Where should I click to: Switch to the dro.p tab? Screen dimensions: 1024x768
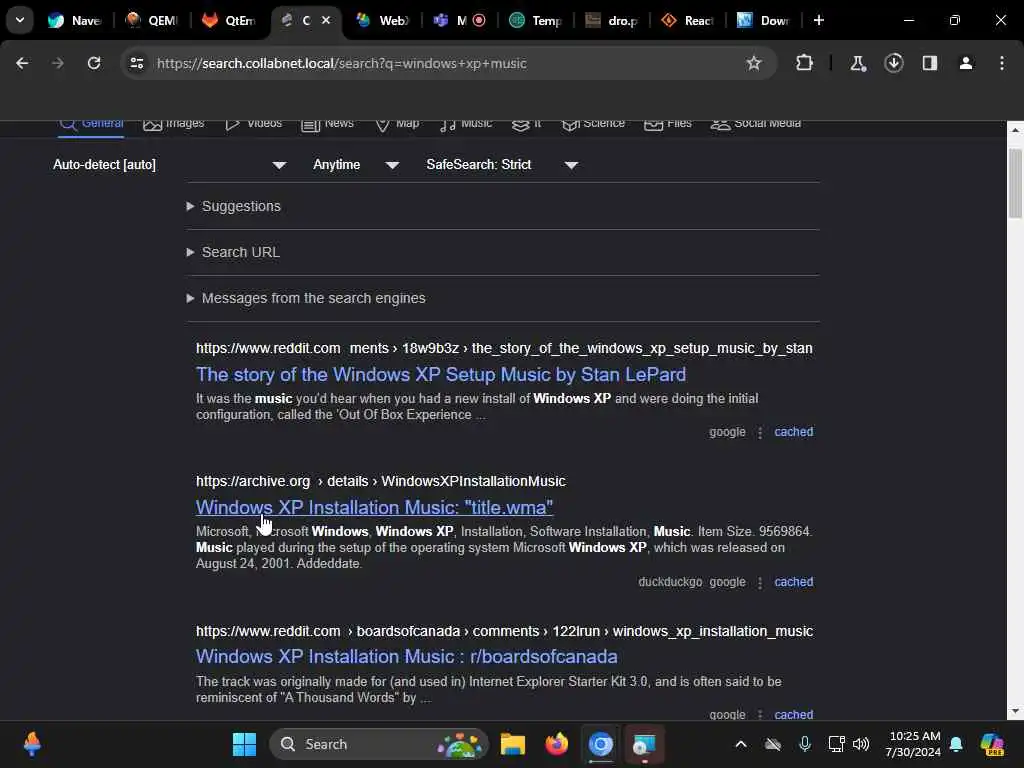tap(612, 20)
